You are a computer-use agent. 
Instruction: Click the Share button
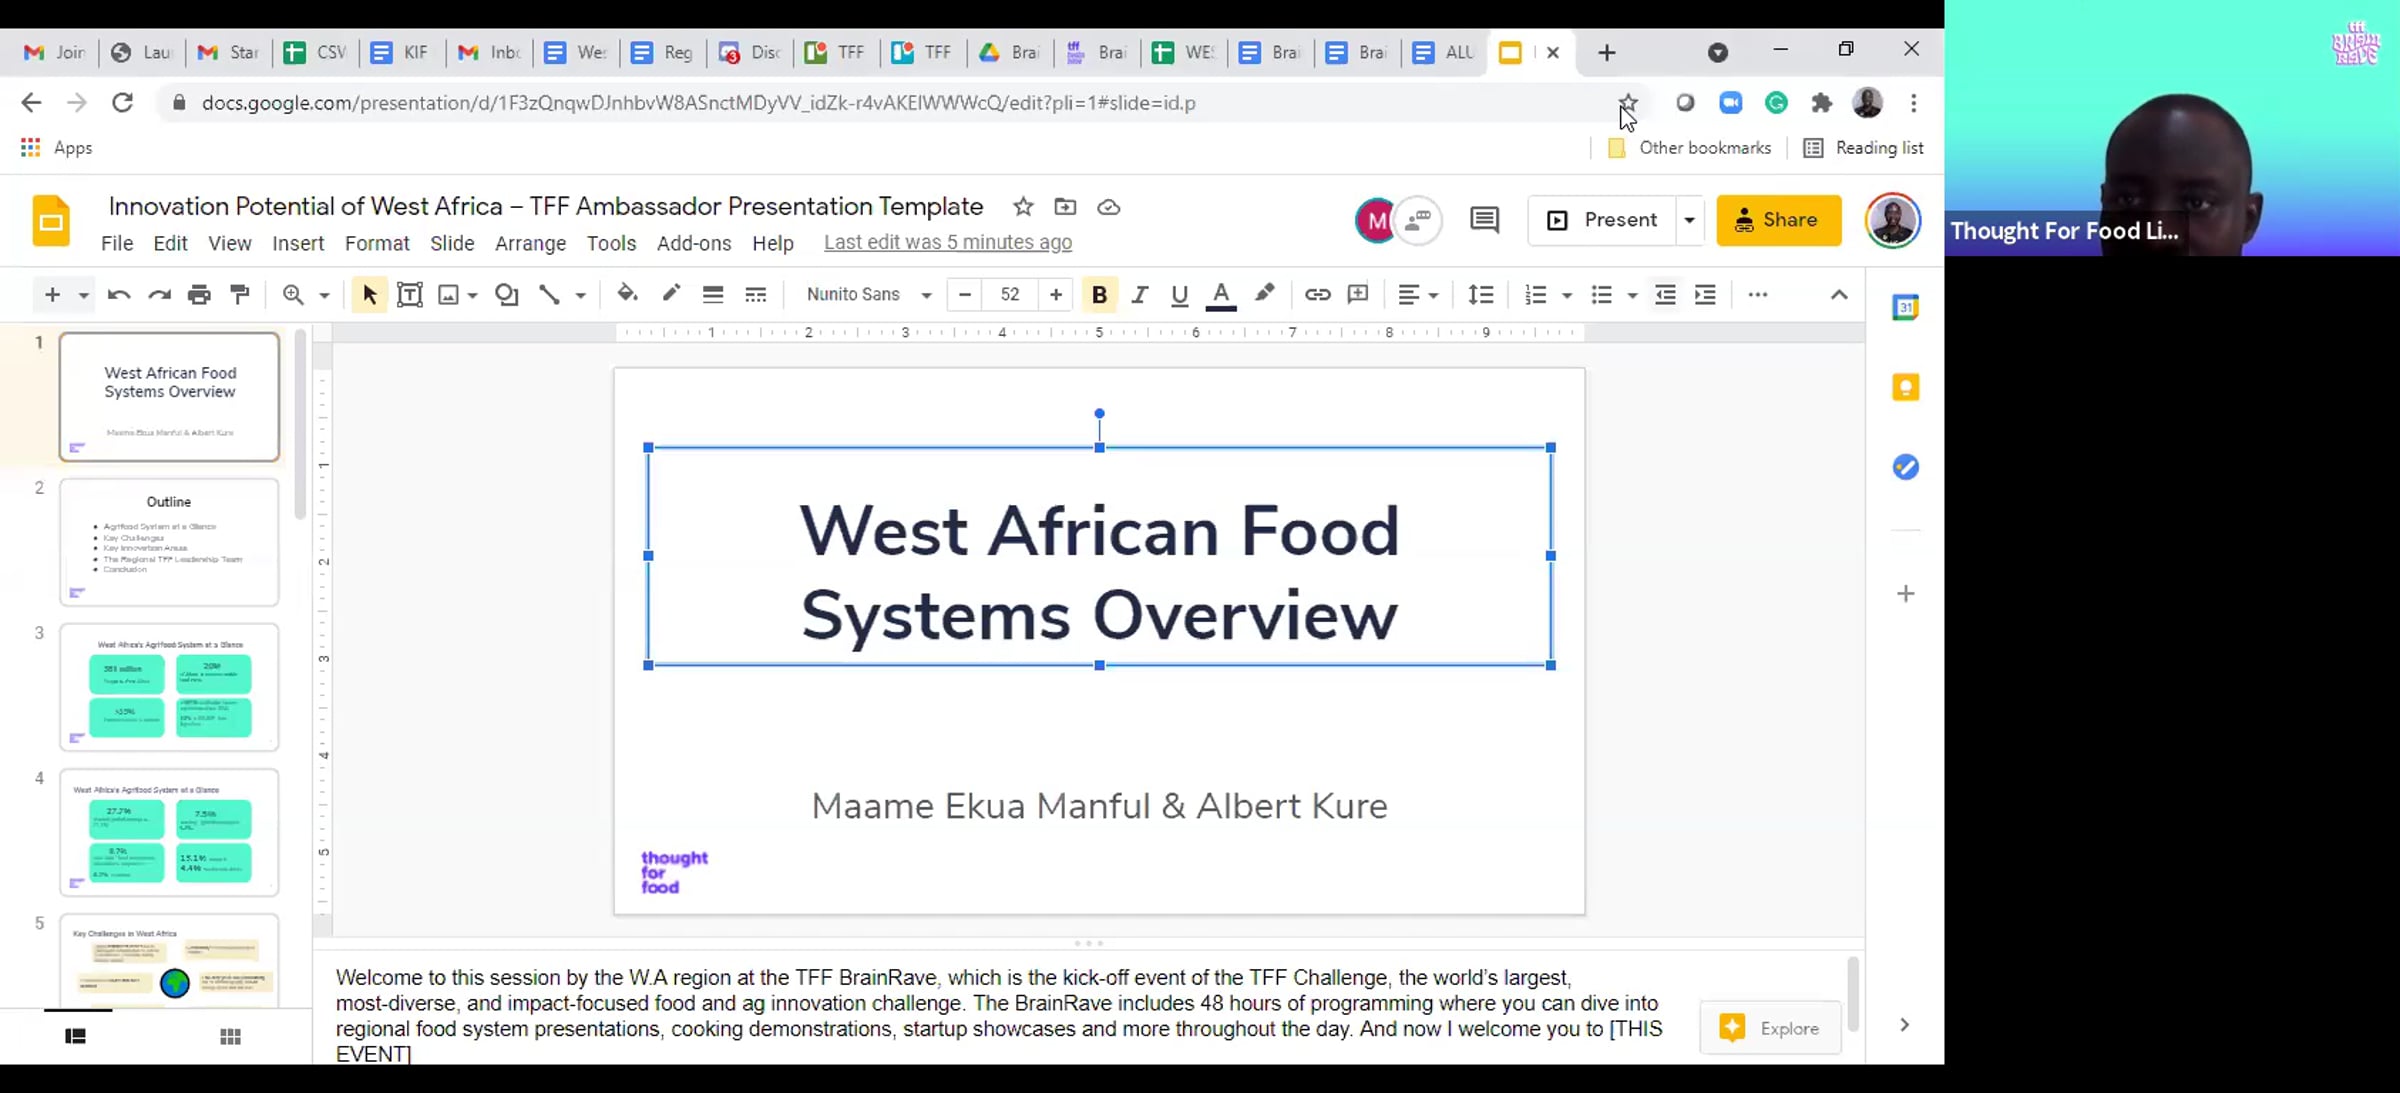(1778, 220)
